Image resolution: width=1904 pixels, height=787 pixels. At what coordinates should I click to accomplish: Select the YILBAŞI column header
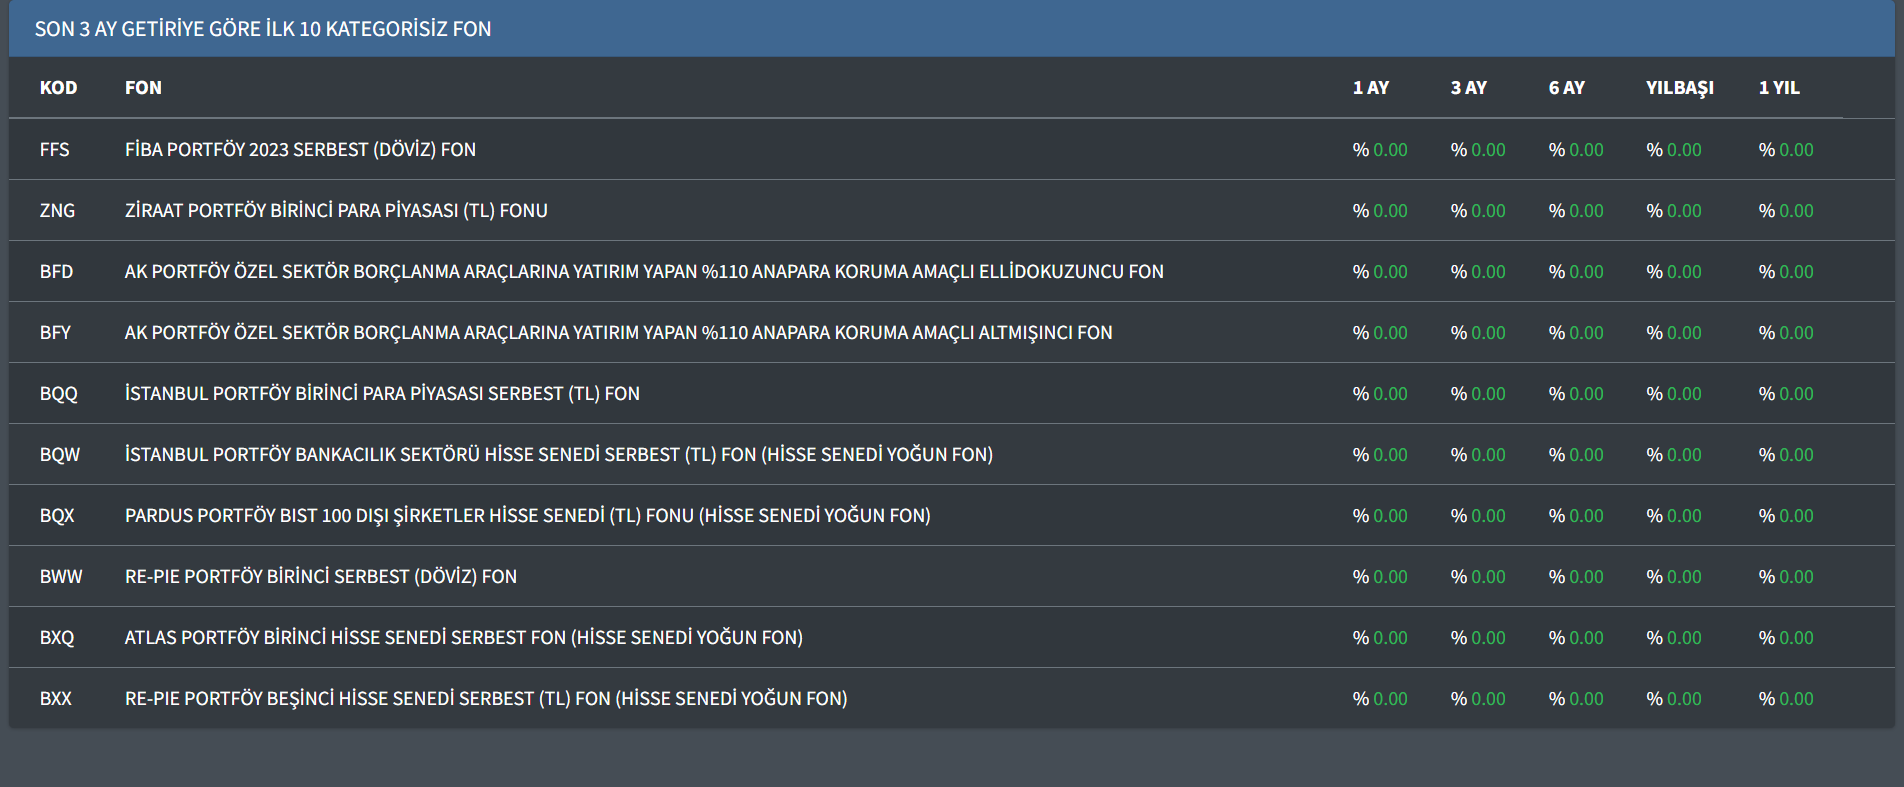click(1679, 88)
